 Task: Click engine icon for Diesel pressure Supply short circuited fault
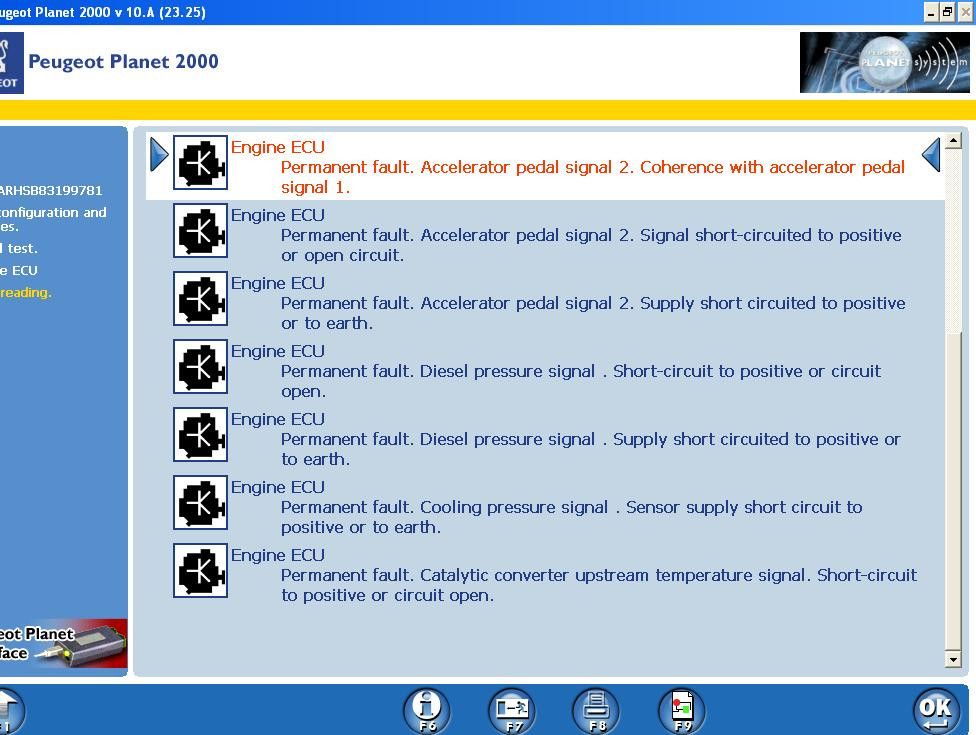point(200,434)
